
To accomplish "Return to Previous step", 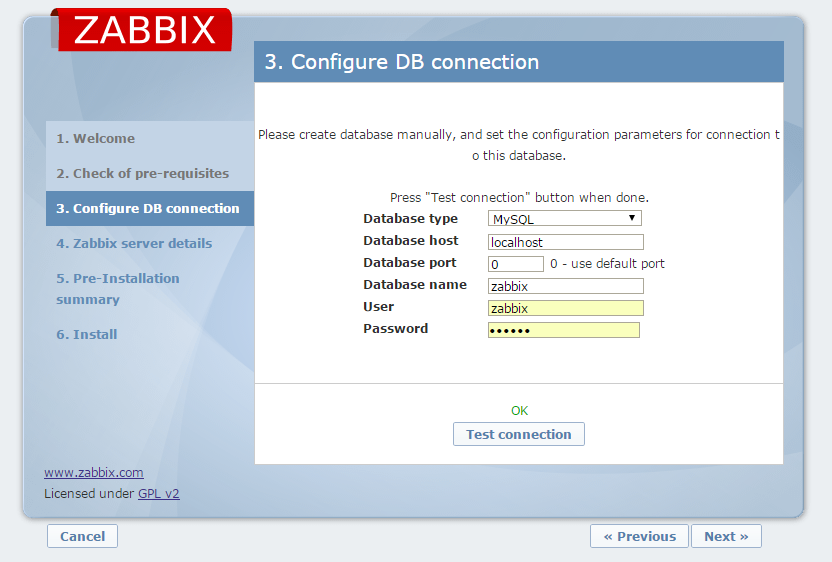I will point(639,536).
